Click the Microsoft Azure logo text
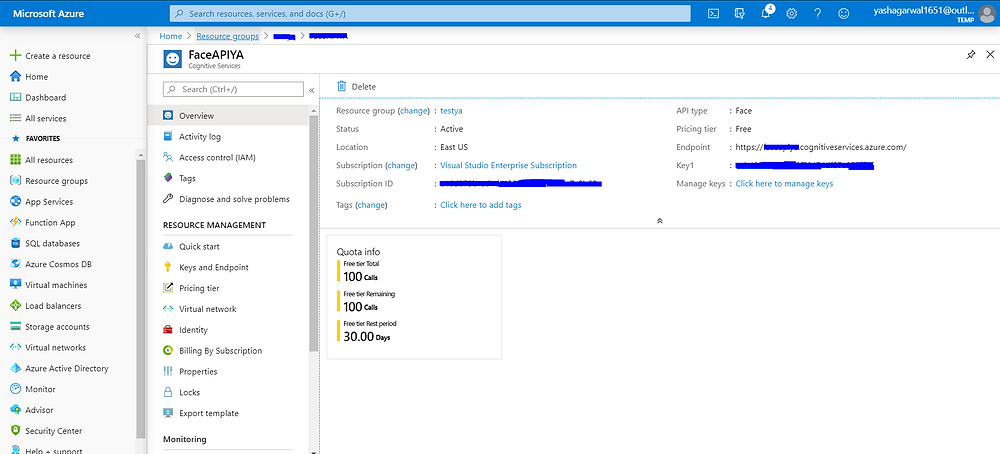Viewport: 1000px width, 454px height. [48, 13]
